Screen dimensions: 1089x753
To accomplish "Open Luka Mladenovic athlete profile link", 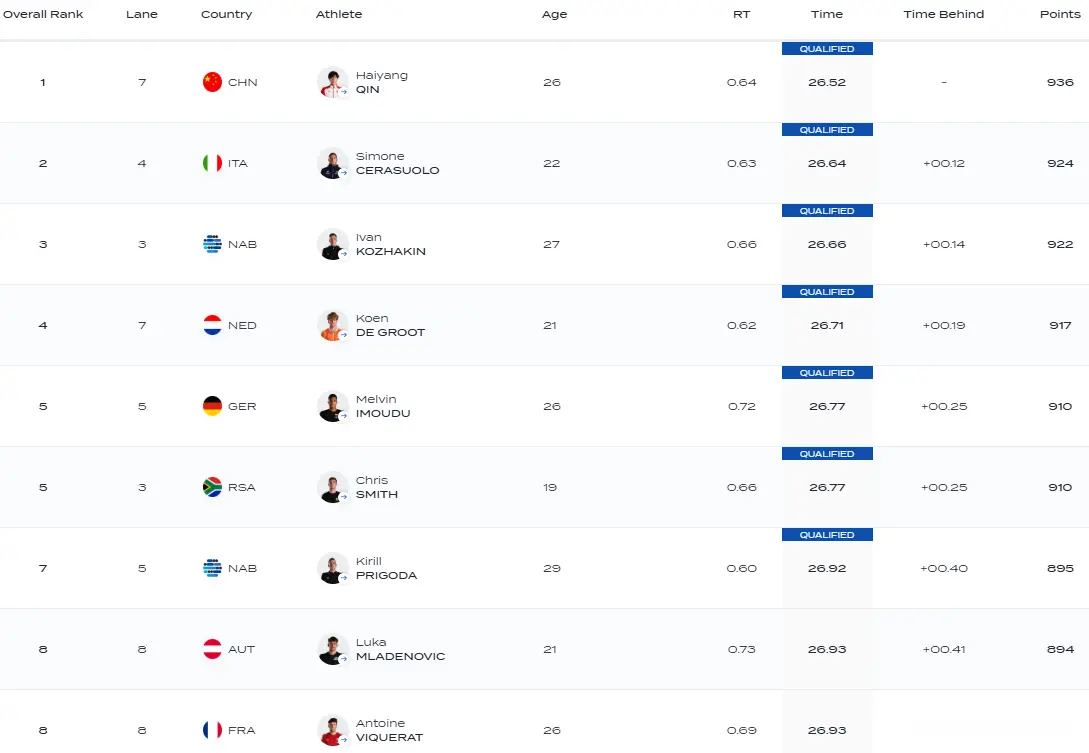I will coord(400,649).
